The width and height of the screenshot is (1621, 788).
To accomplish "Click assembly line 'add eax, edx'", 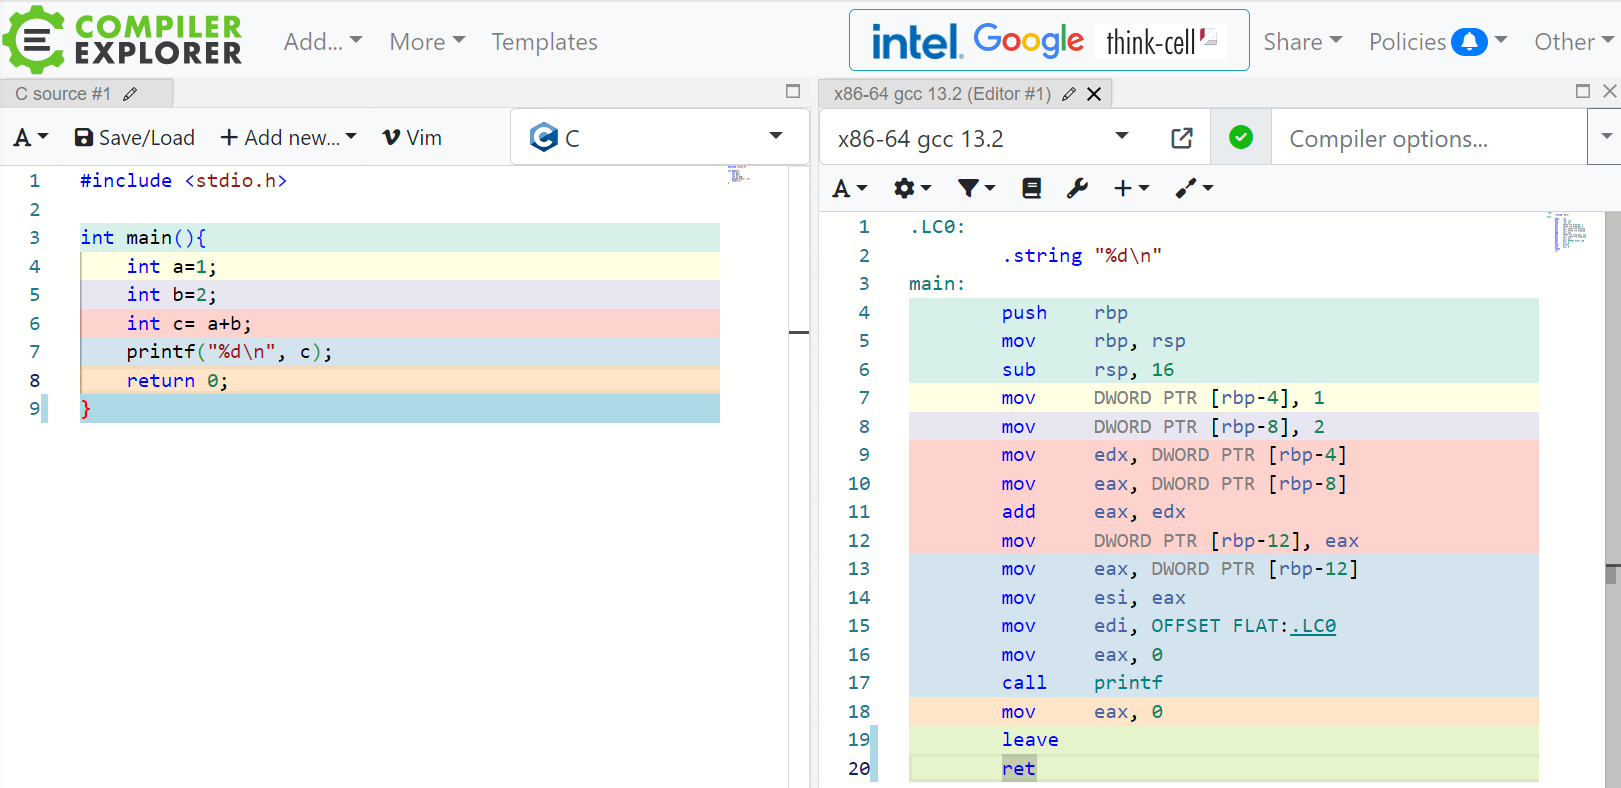I will pos(1094,512).
